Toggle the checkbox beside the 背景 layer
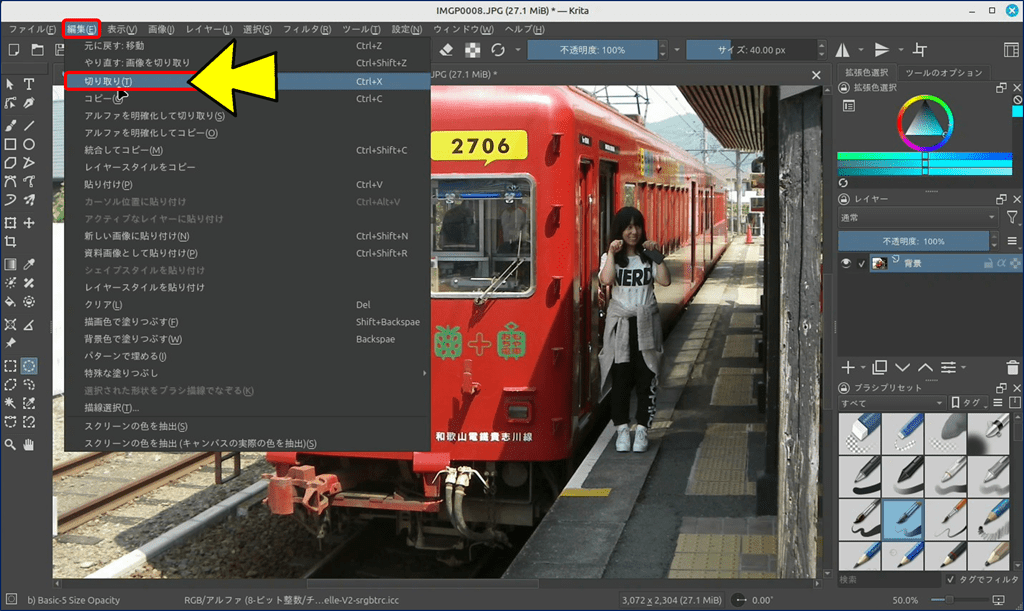This screenshot has width=1024, height=611. pyautogui.click(x=862, y=263)
